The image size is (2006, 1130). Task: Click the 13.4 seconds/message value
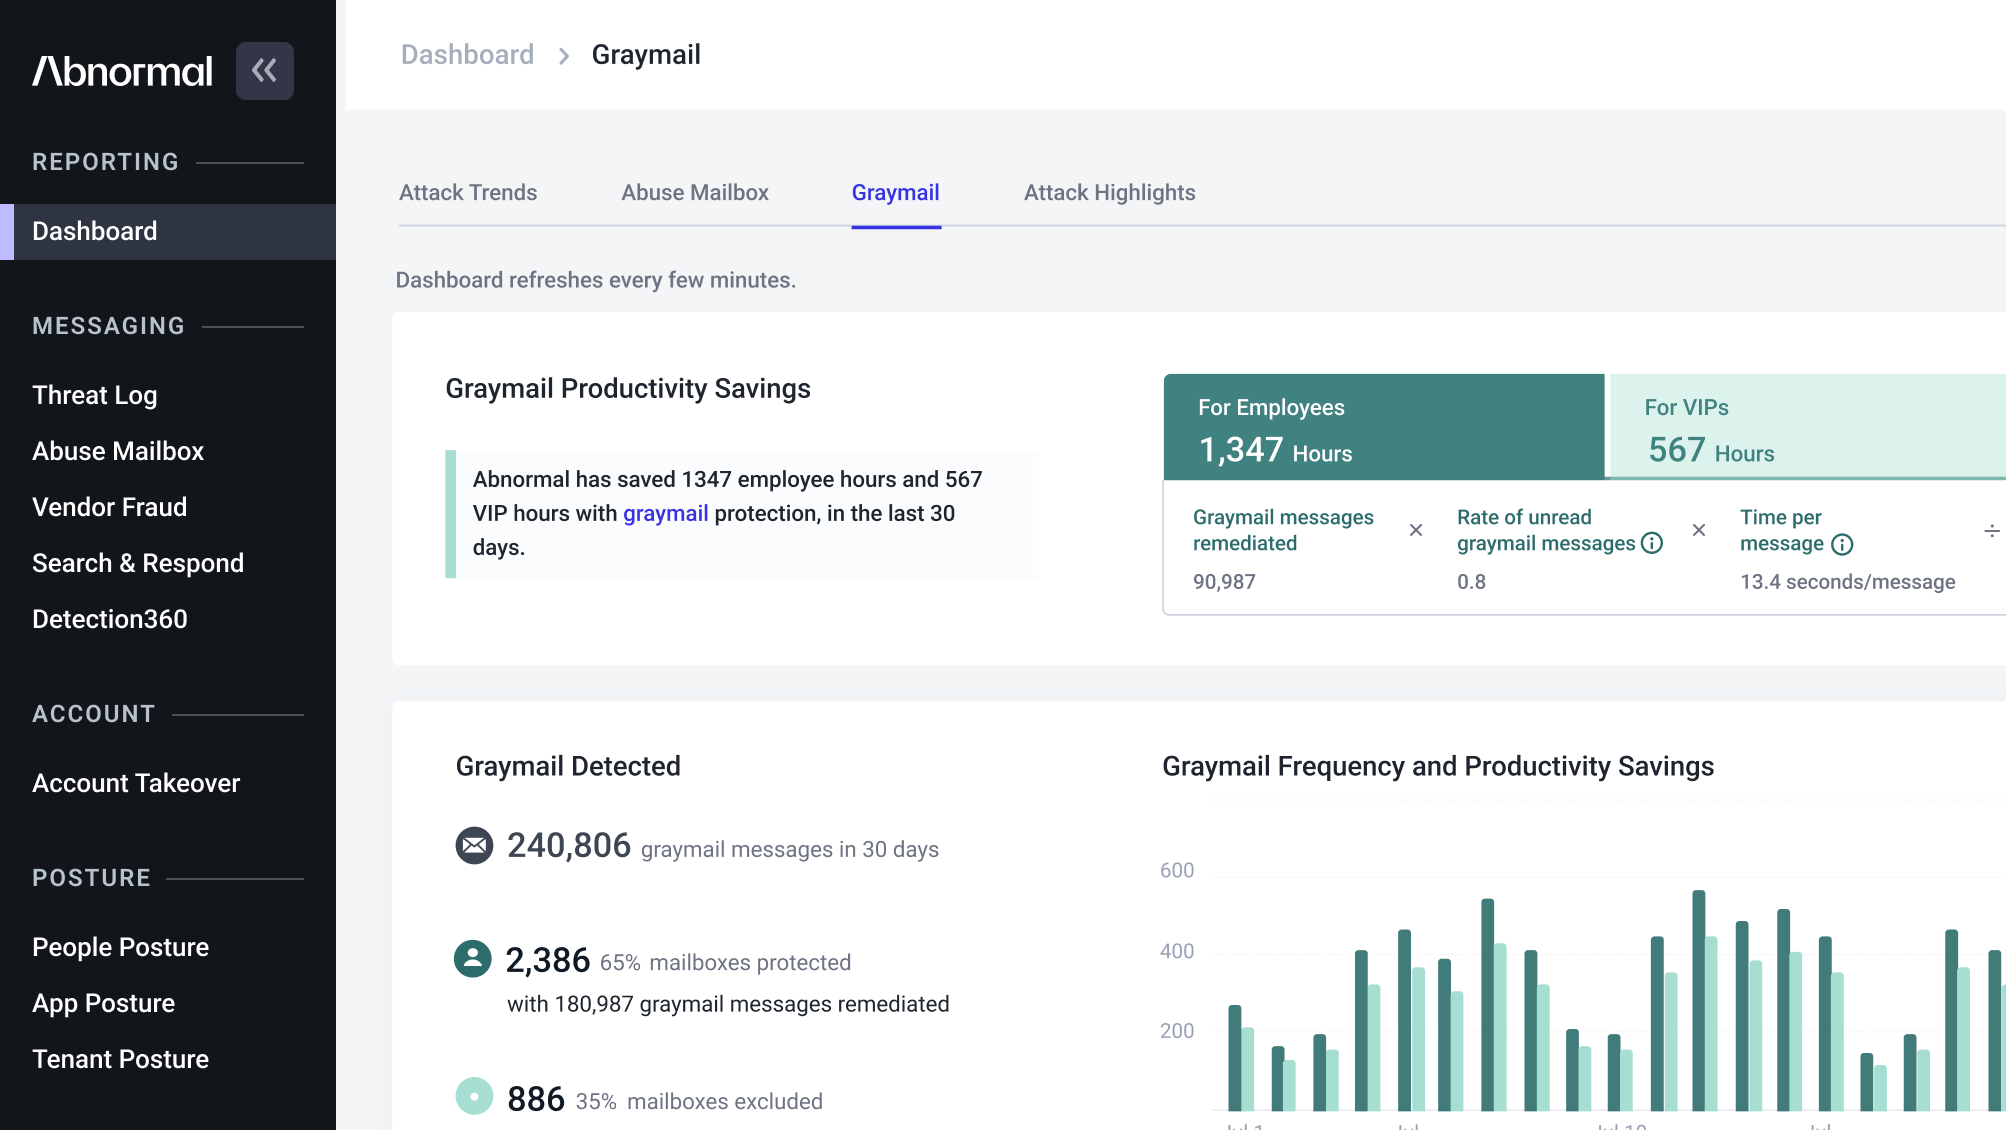point(1848,582)
